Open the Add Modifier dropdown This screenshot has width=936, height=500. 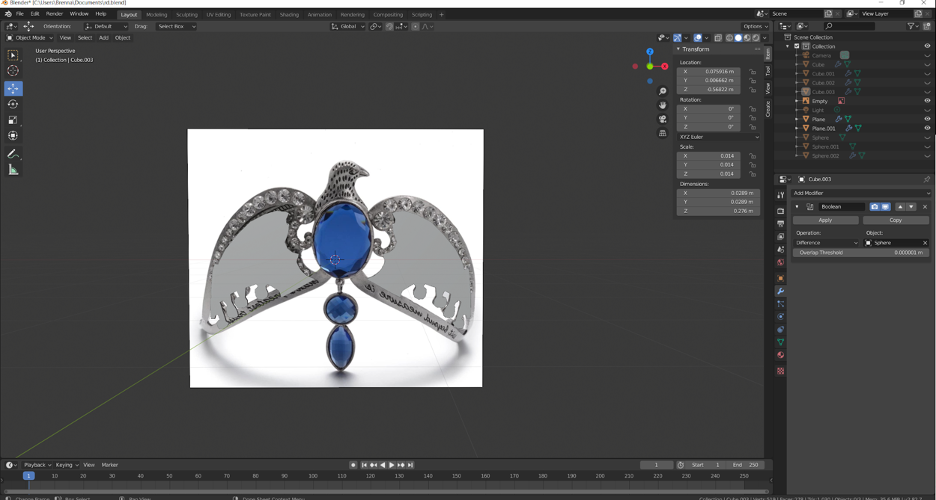tap(861, 193)
